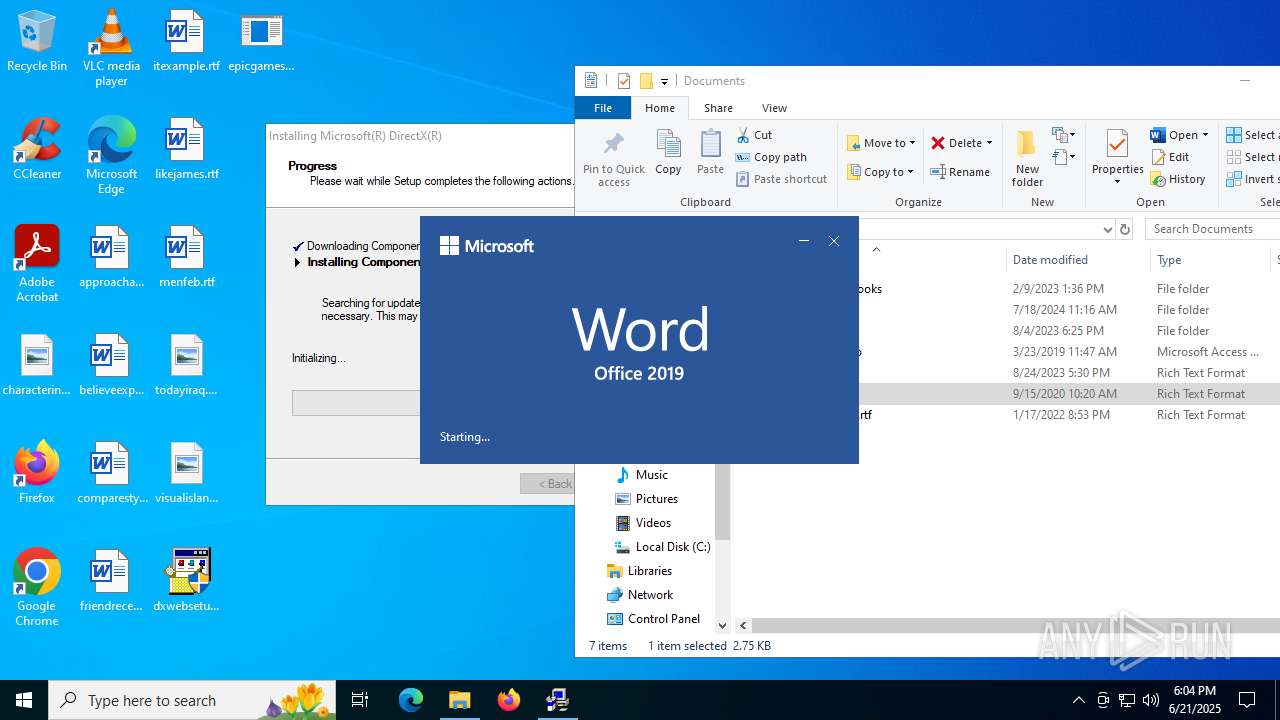Click Paste shortcut in the ribbon
Screen dimensions: 1280x720
click(781, 179)
